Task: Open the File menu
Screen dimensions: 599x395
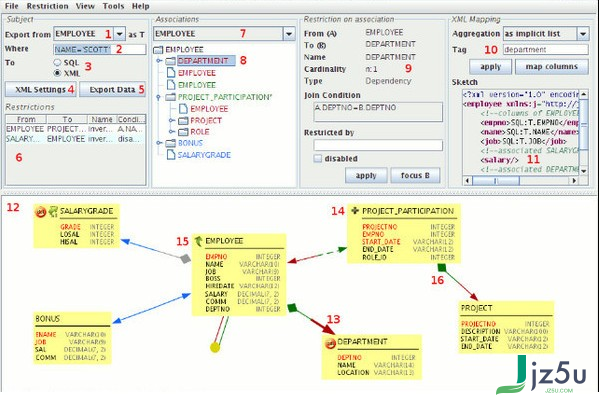Action: (x=11, y=6)
